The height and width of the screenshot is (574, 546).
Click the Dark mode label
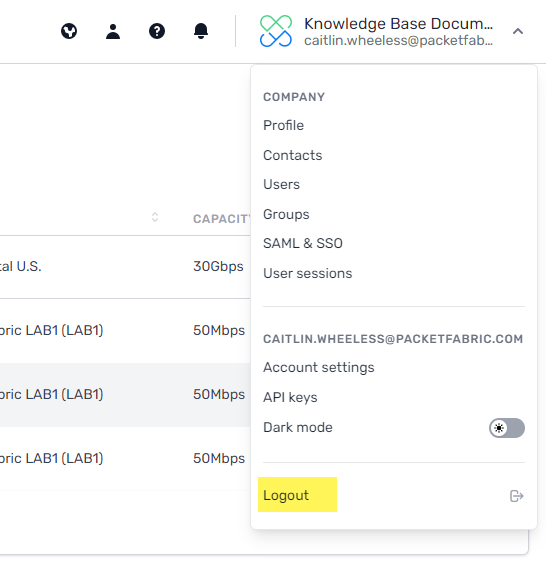pyautogui.click(x=298, y=427)
